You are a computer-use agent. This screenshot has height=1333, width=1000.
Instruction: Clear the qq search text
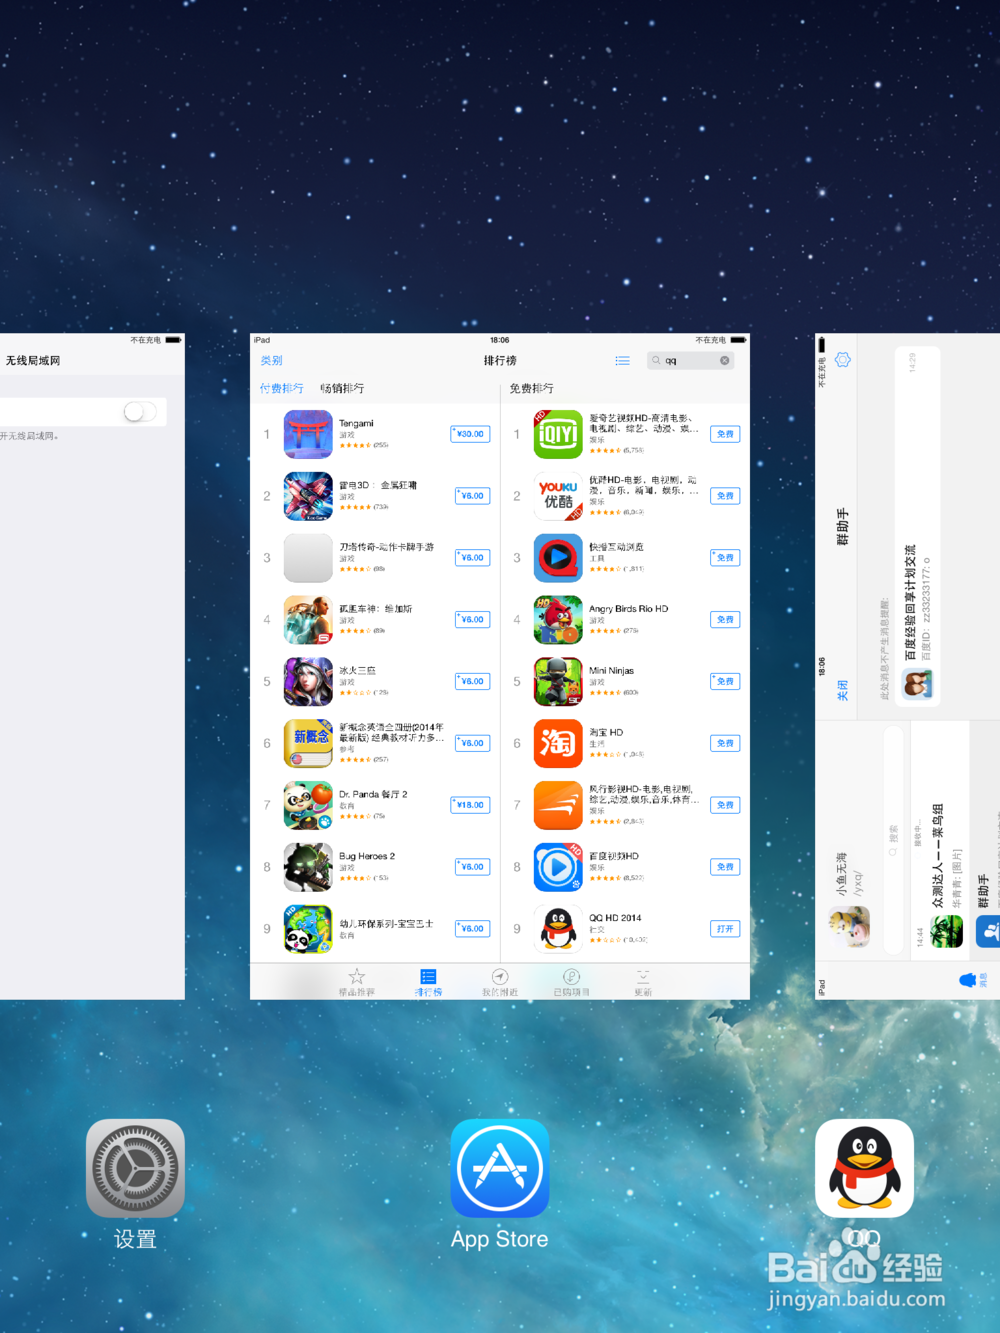(x=725, y=361)
